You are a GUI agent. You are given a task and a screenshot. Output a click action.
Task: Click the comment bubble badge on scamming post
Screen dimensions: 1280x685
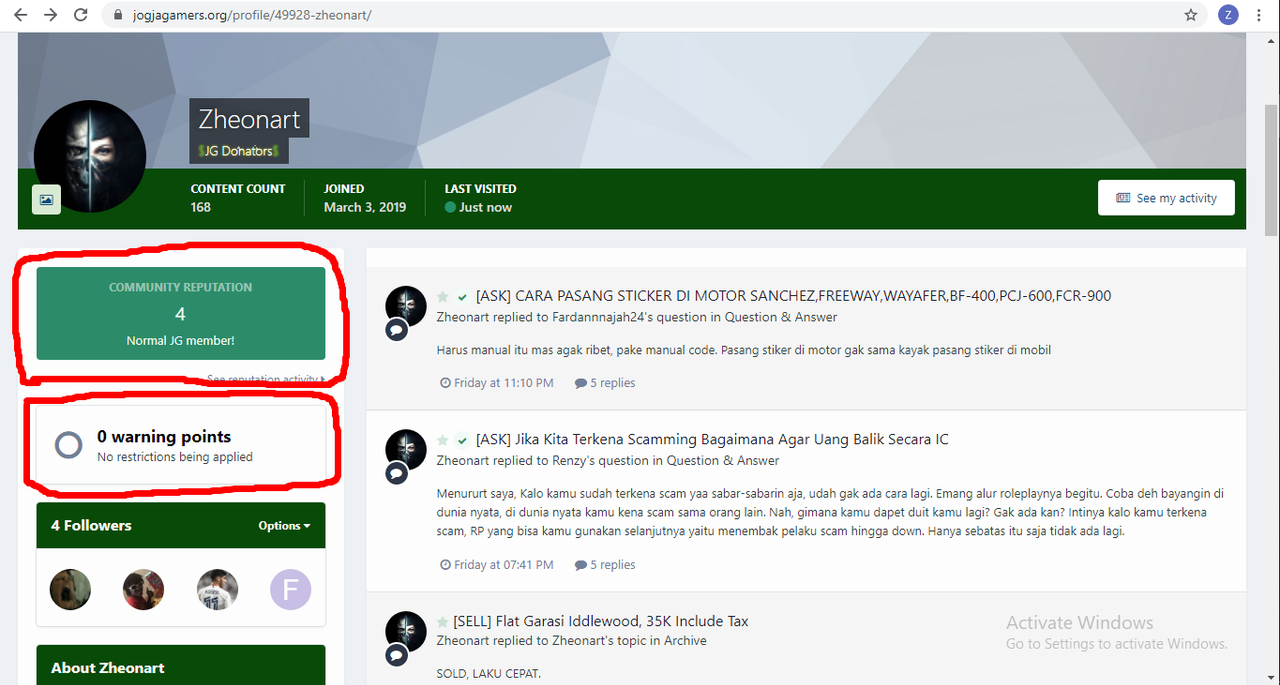(x=397, y=473)
